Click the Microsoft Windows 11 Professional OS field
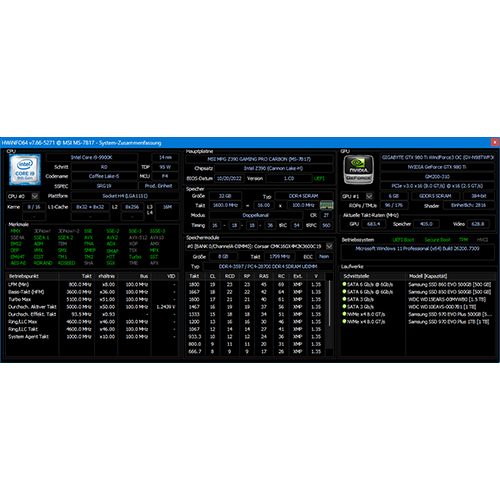The image size is (500, 500). point(417,252)
